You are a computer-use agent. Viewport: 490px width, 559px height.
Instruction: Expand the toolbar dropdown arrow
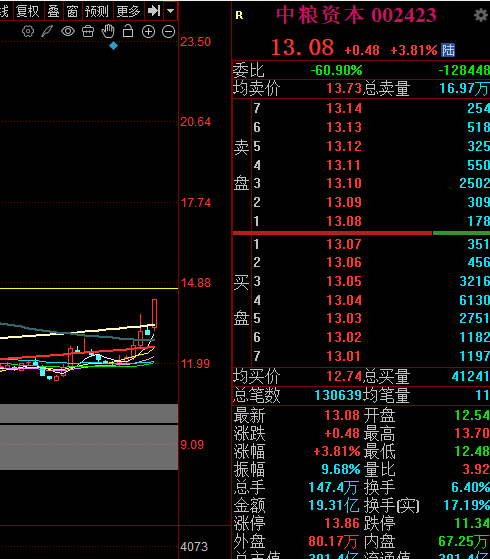pos(171,11)
